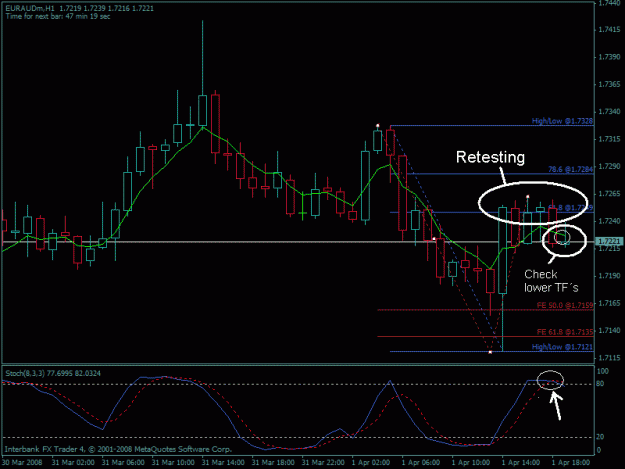This screenshot has width=625, height=469.
Task: Click the '31 Mar 22:00' time label
Action: [323, 463]
